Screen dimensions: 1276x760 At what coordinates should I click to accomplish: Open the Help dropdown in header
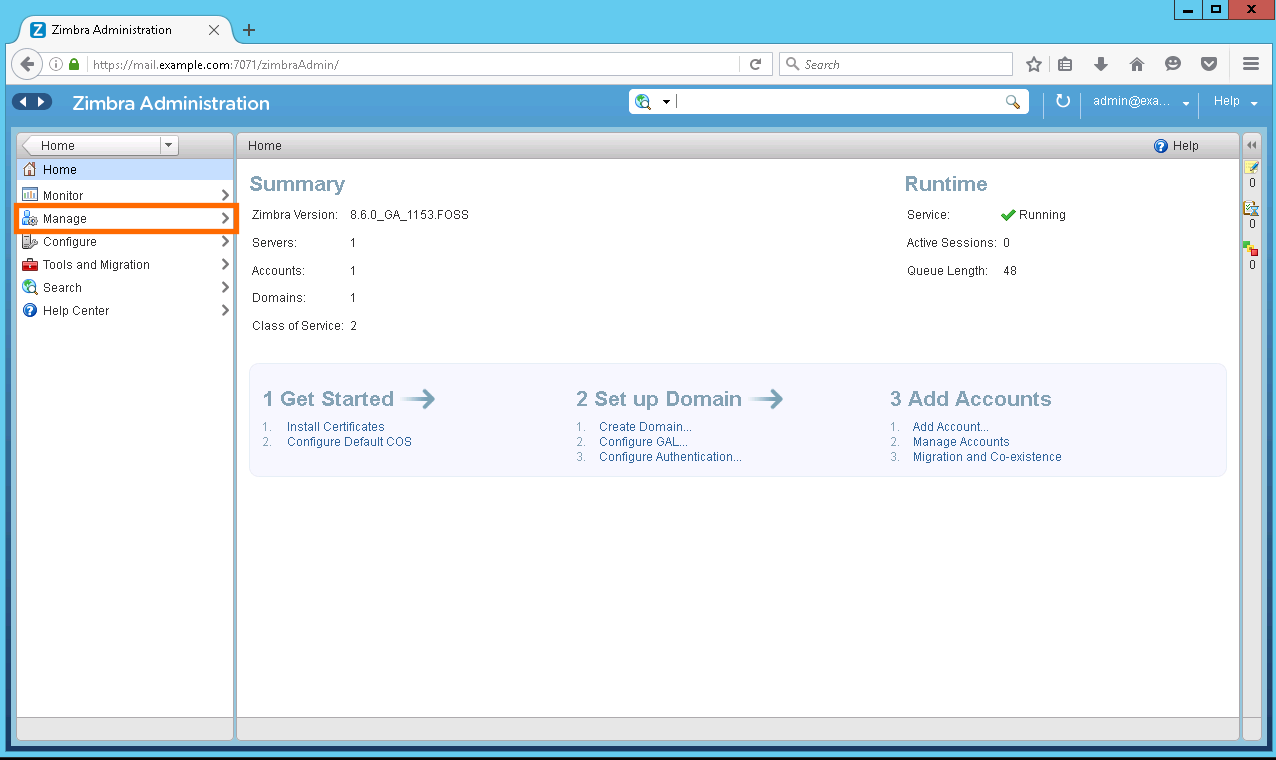point(1235,102)
